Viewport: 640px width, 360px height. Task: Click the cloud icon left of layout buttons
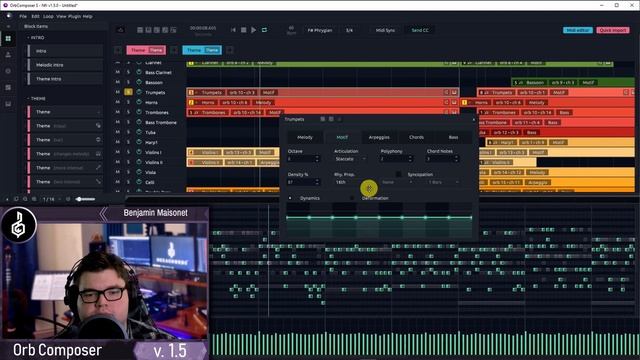click(x=120, y=30)
